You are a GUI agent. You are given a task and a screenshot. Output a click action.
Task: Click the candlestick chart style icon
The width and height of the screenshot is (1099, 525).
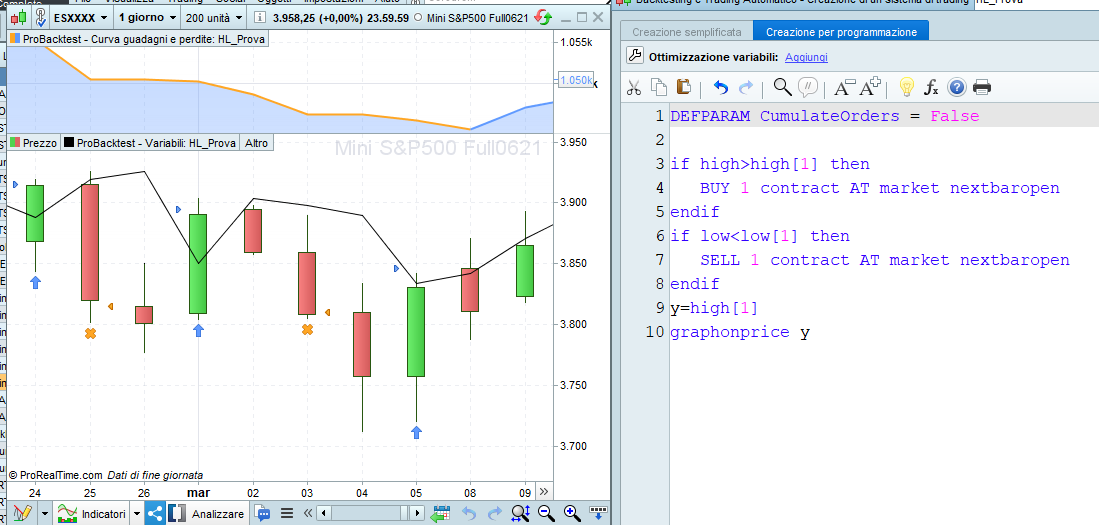click(19, 17)
